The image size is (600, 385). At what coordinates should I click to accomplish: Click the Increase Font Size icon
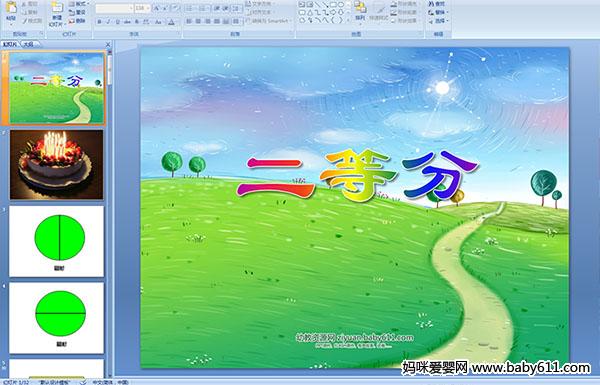(157, 8)
